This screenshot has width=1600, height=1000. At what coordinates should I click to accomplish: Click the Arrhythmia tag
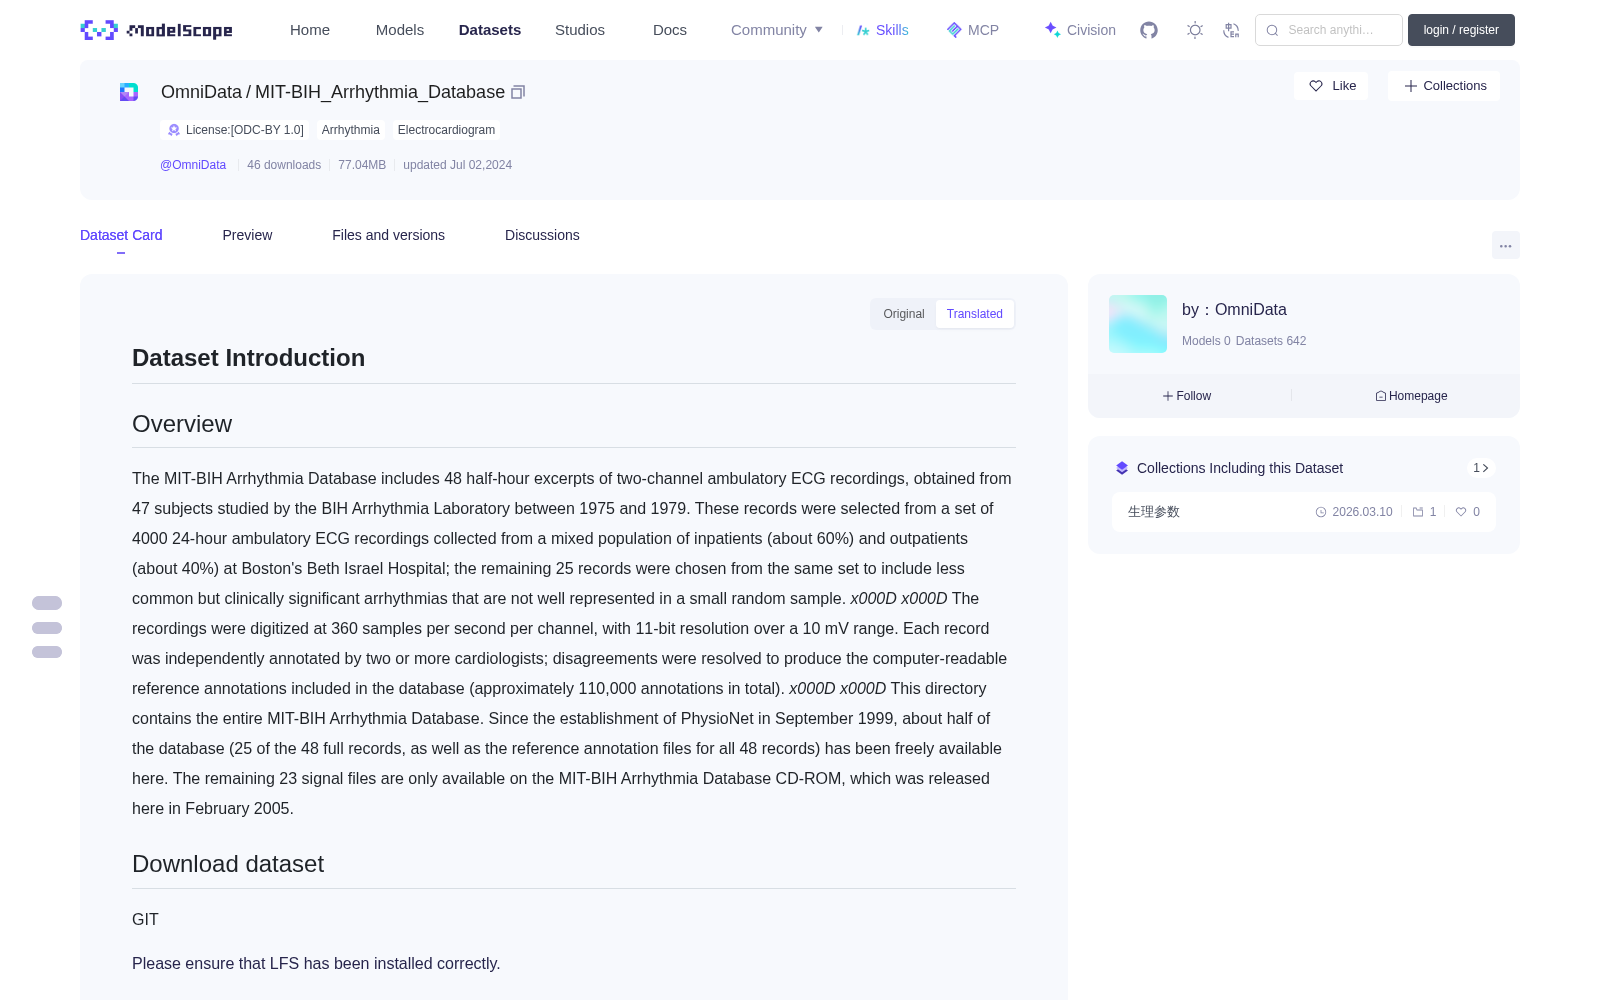tap(351, 130)
